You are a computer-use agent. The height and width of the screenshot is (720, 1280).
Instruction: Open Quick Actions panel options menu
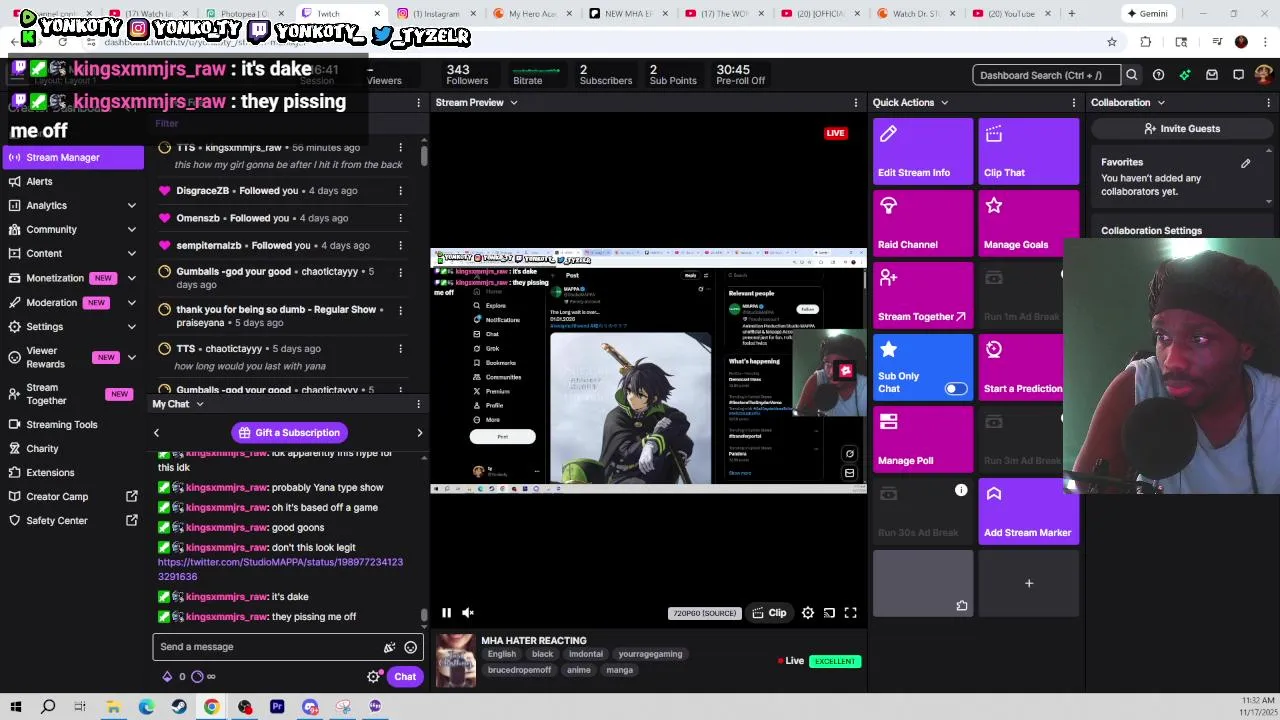(x=1074, y=102)
